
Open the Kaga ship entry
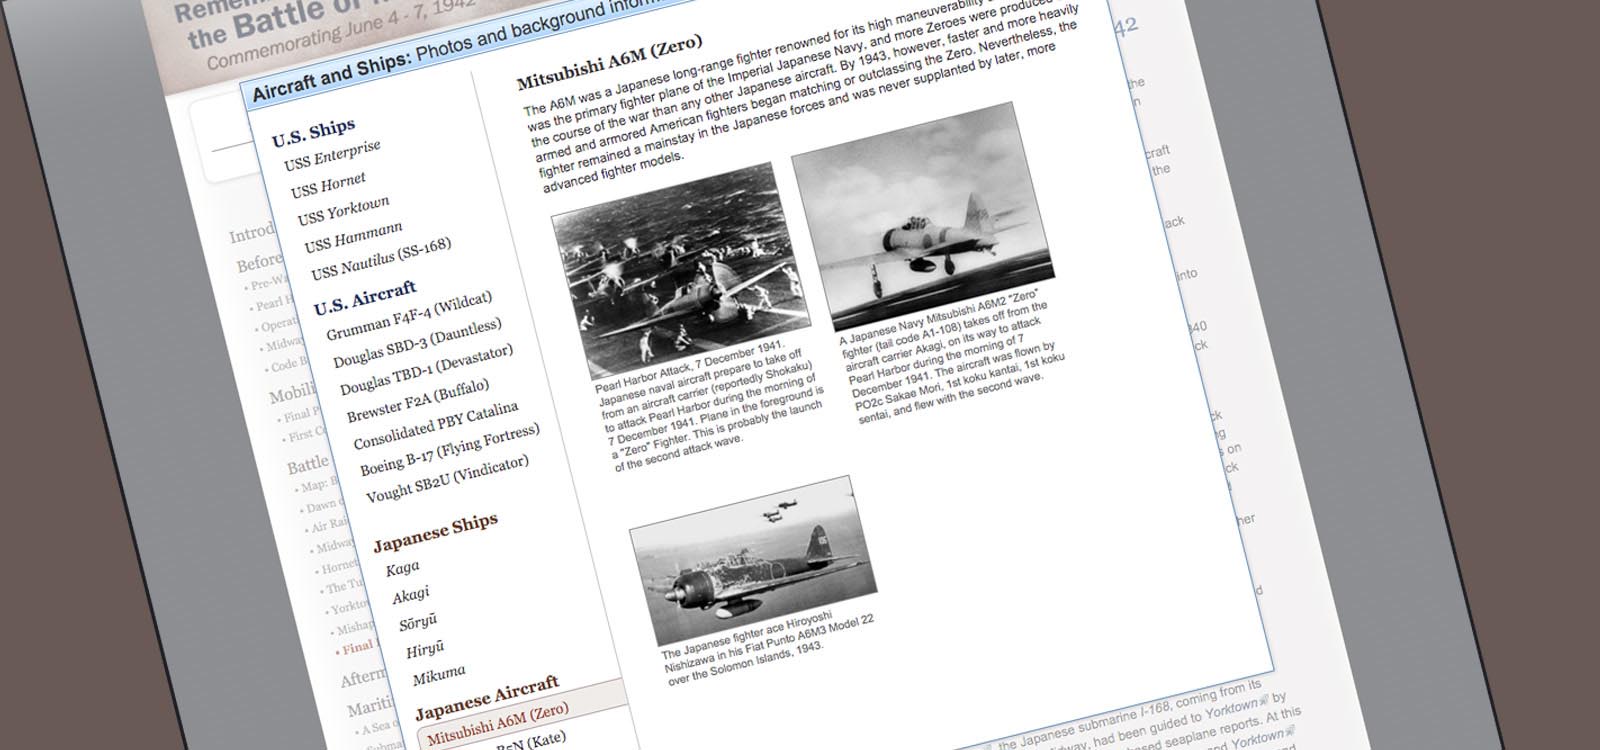(x=402, y=567)
